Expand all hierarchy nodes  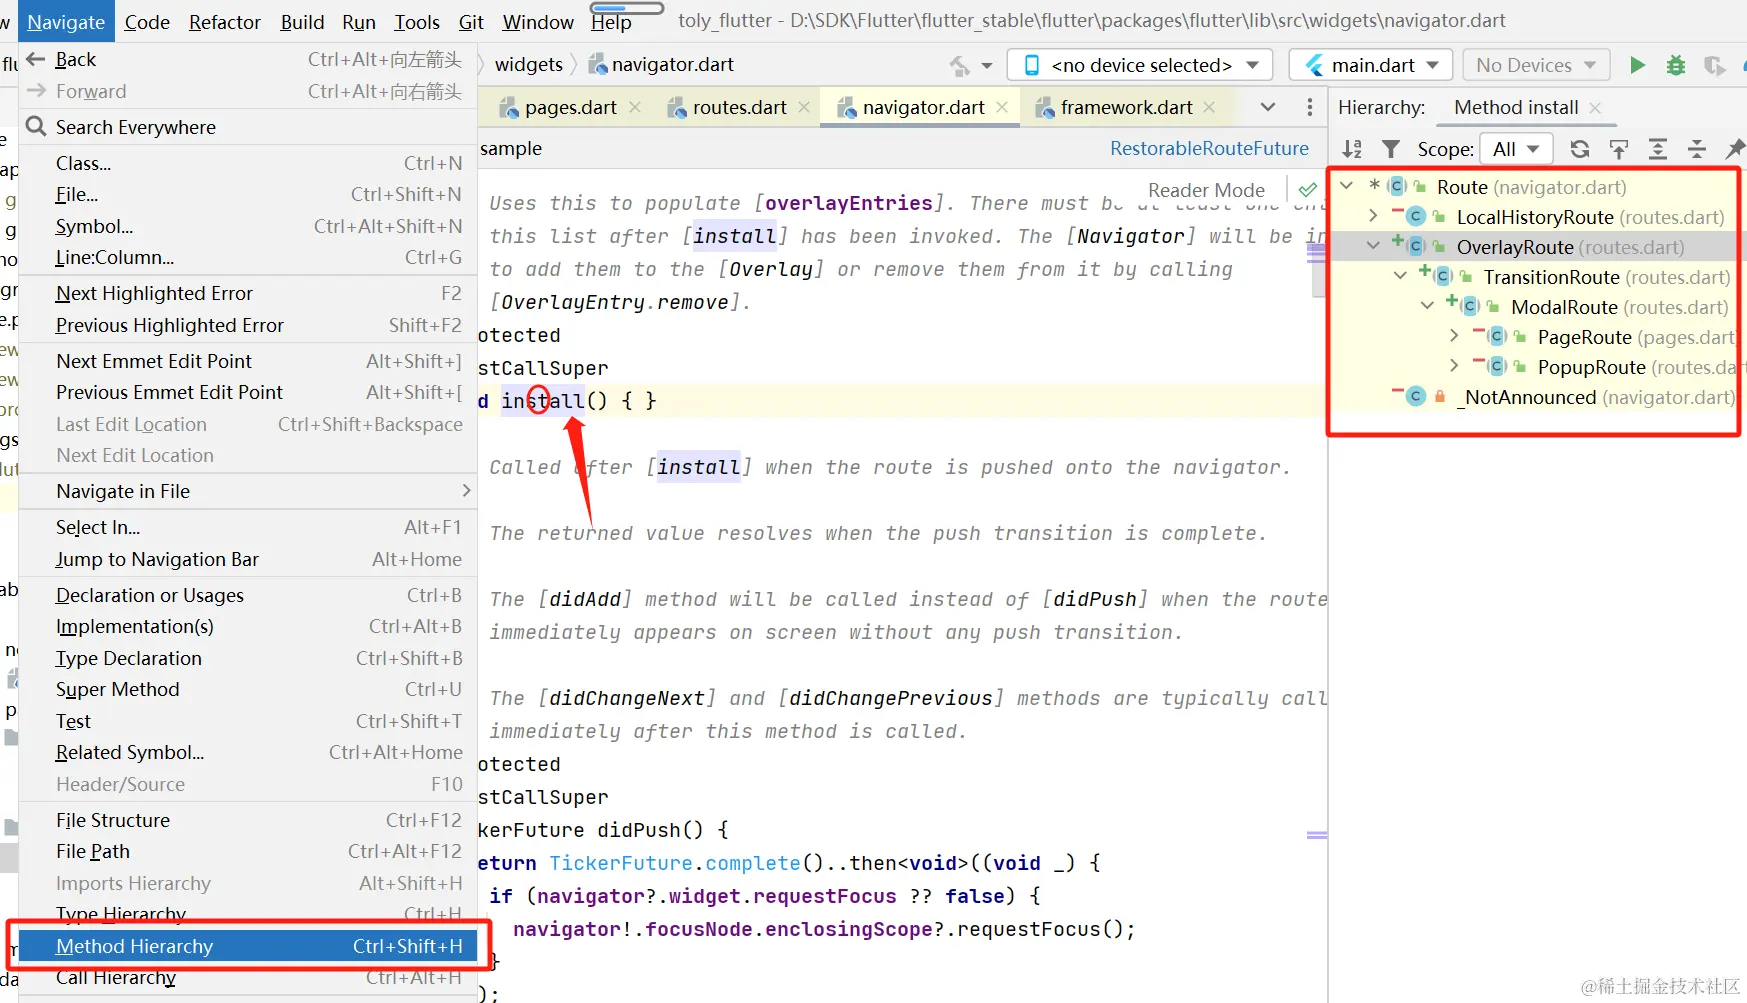point(1658,149)
